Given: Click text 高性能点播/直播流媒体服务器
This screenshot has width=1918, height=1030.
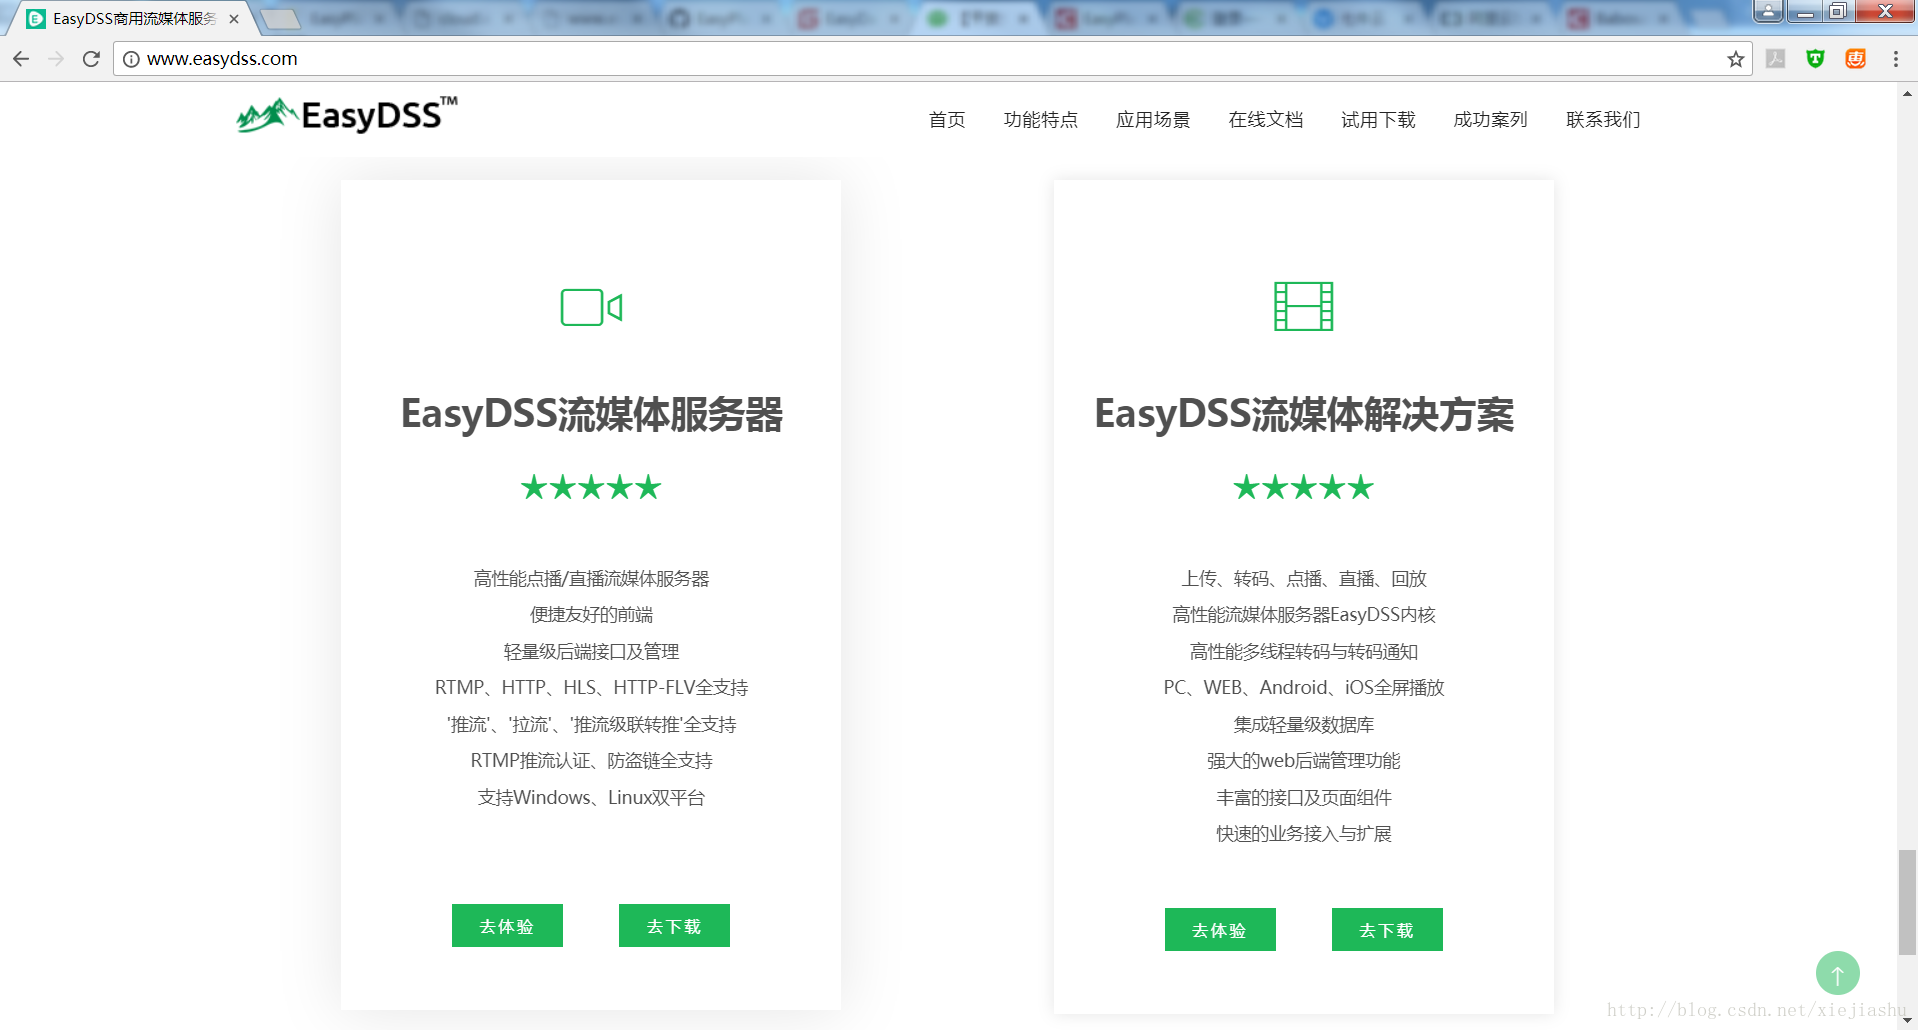Looking at the screenshot, I should click(591, 578).
